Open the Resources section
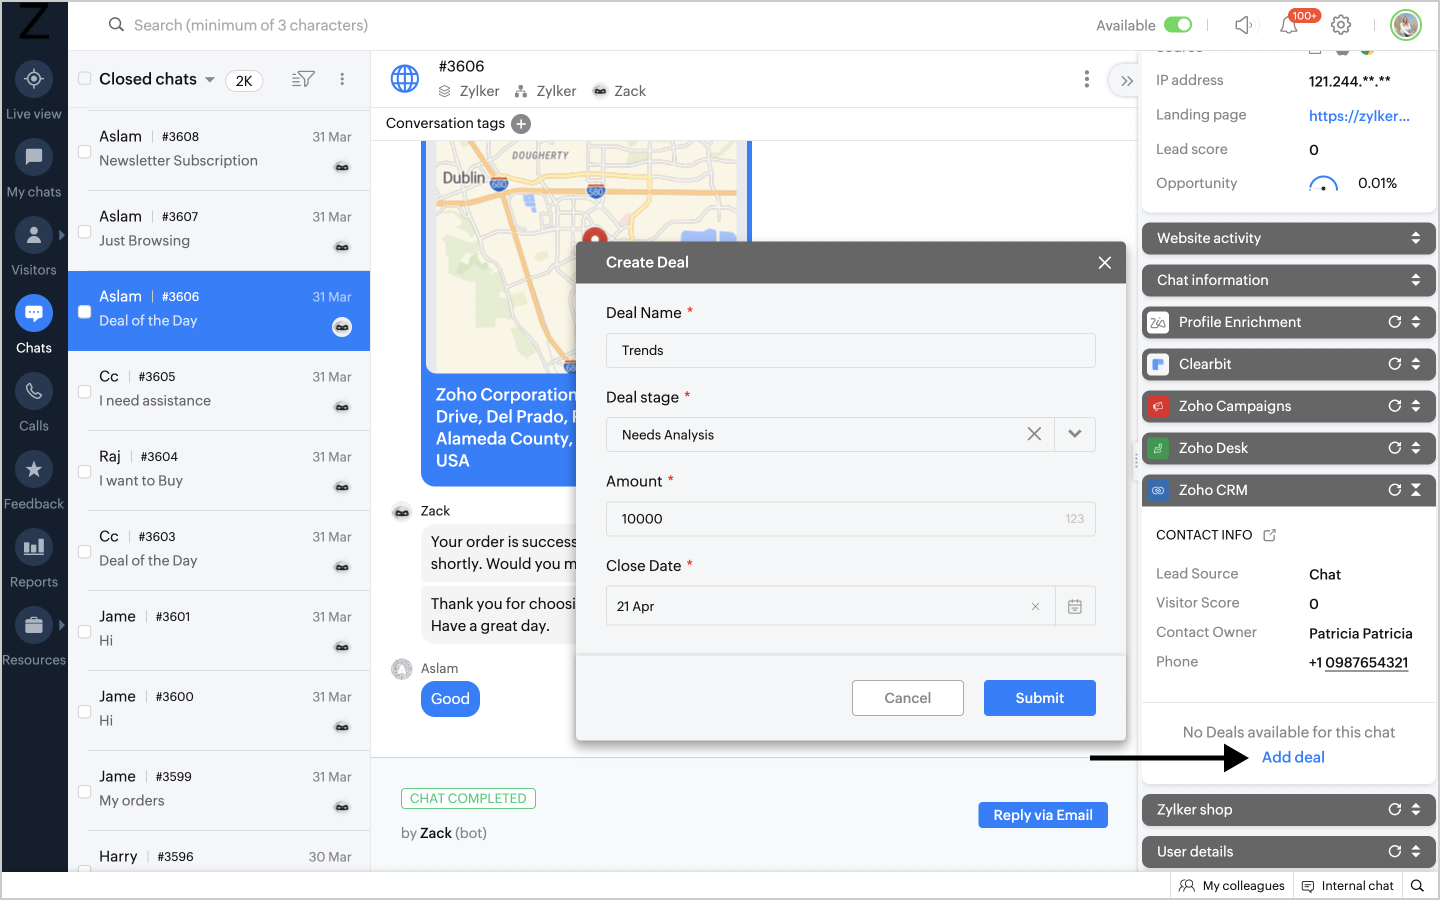This screenshot has height=900, width=1440. (34, 636)
